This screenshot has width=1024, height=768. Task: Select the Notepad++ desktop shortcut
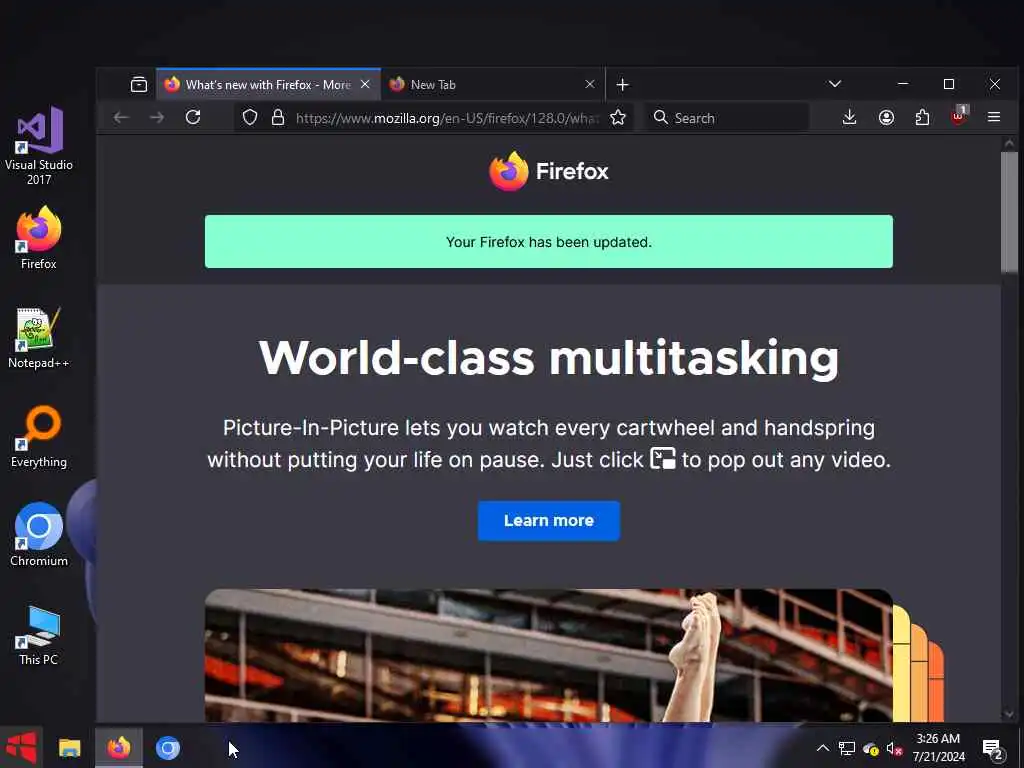pos(39,338)
